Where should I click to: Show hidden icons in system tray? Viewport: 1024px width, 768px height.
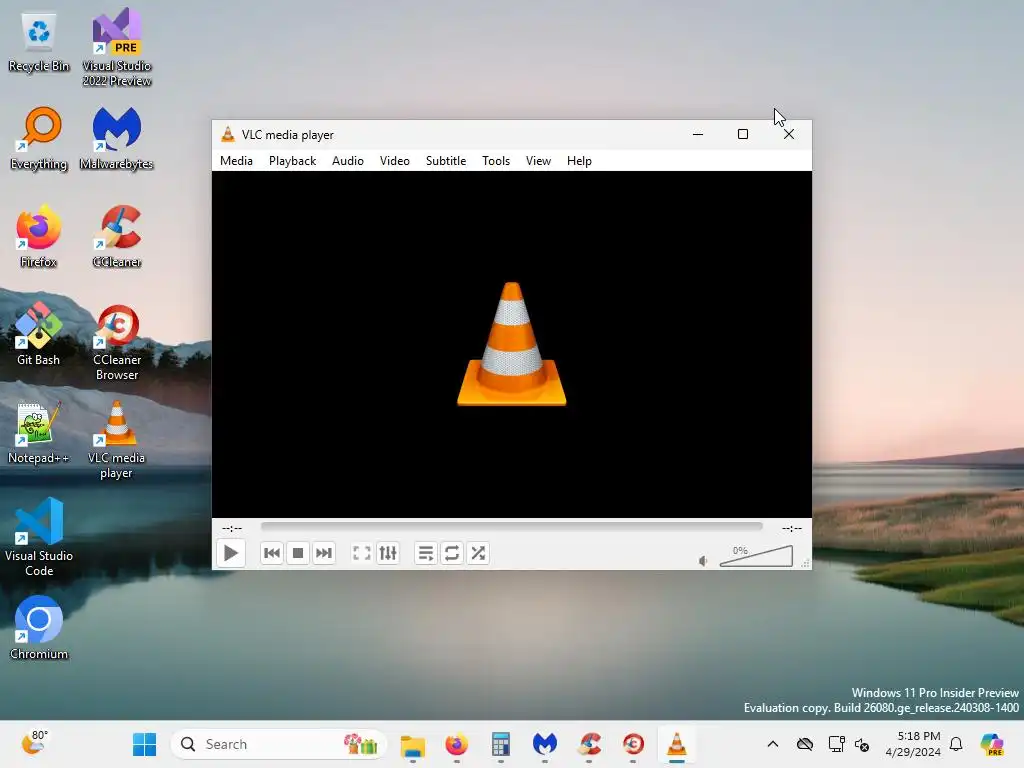point(773,744)
